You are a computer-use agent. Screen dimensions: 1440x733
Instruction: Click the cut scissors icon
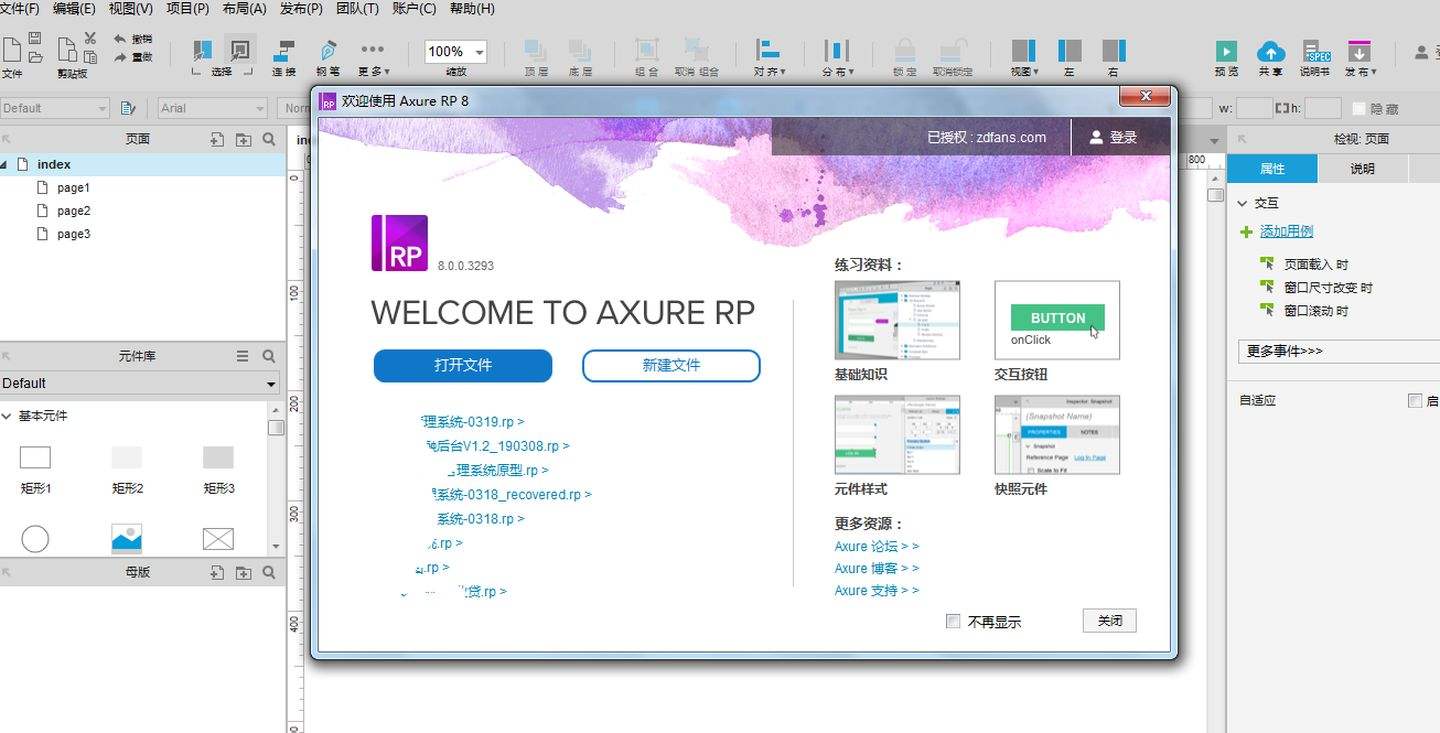click(90, 38)
